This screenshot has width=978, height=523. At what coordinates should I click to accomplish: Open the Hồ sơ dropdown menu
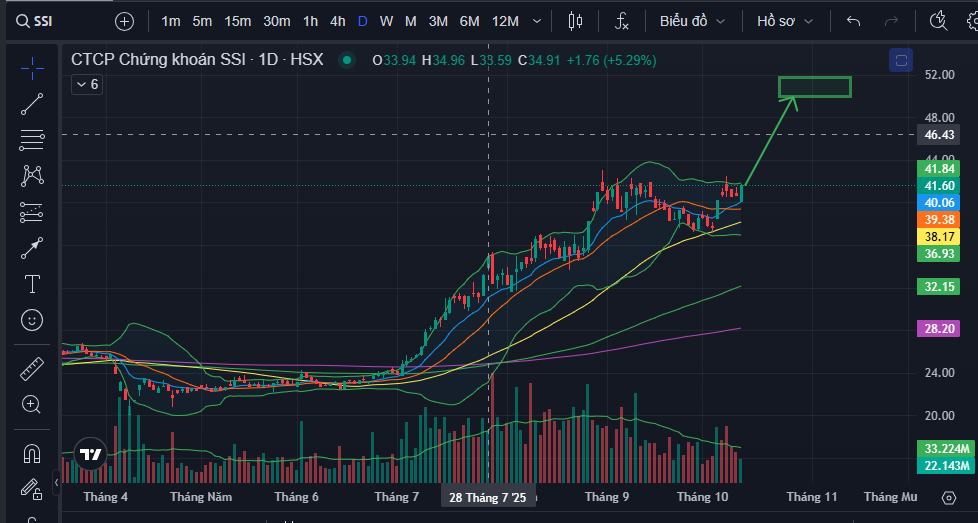tap(784, 21)
